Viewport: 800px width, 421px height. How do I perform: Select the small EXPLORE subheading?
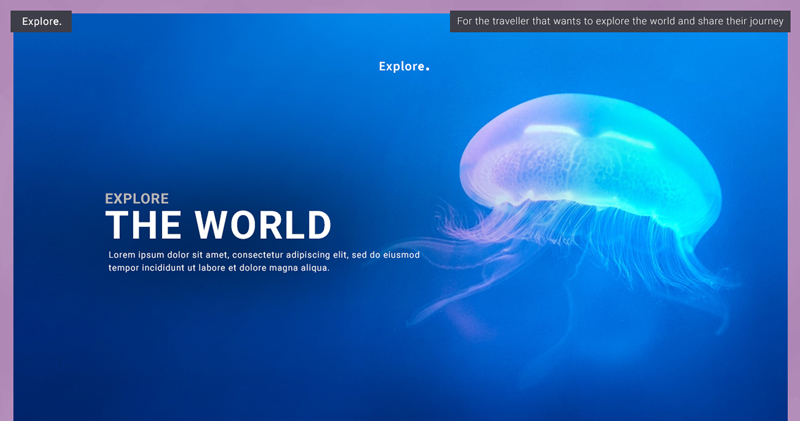point(137,199)
